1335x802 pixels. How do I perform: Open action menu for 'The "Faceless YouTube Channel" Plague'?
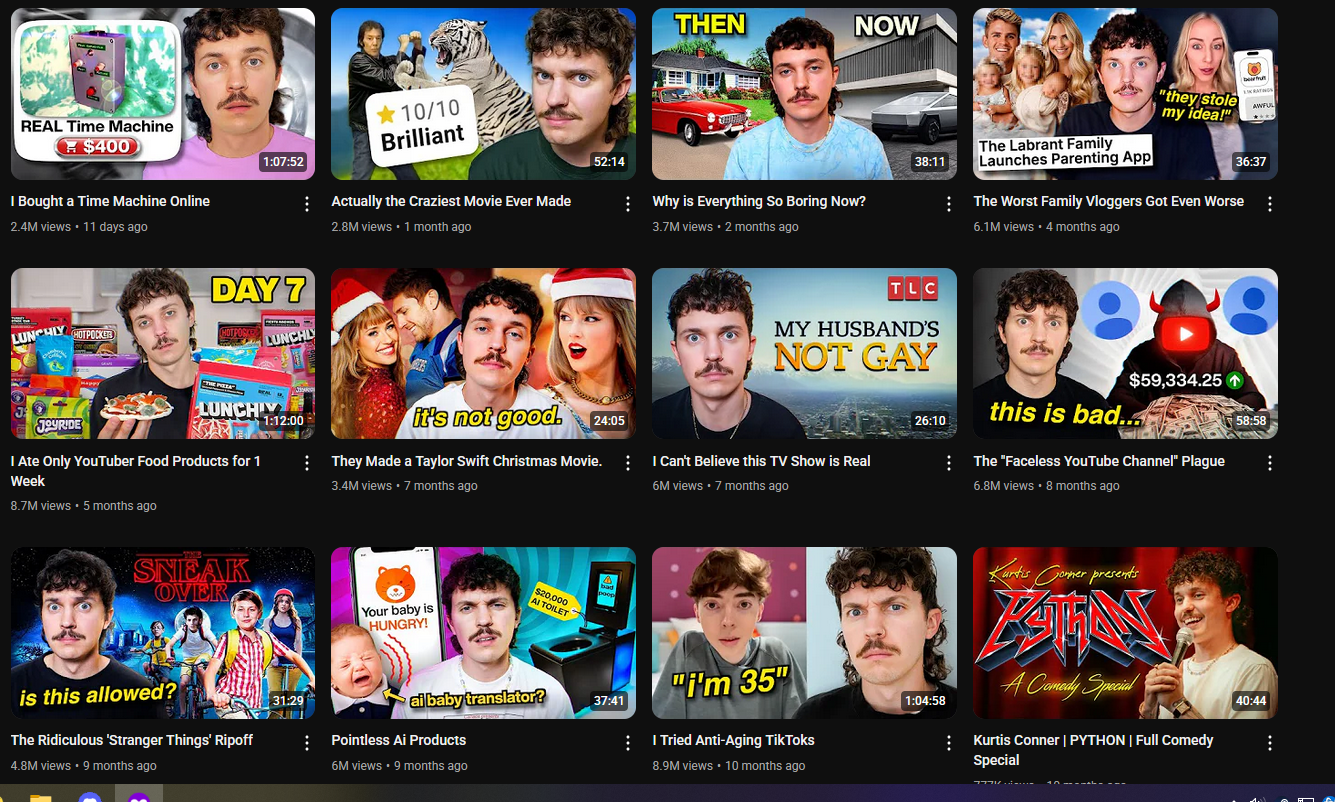click(x=1270, y=463)
